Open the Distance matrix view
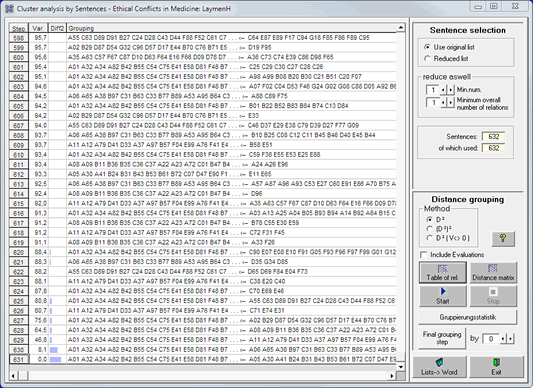This screenshot has width=533, height=388. [x=493, y=272]
